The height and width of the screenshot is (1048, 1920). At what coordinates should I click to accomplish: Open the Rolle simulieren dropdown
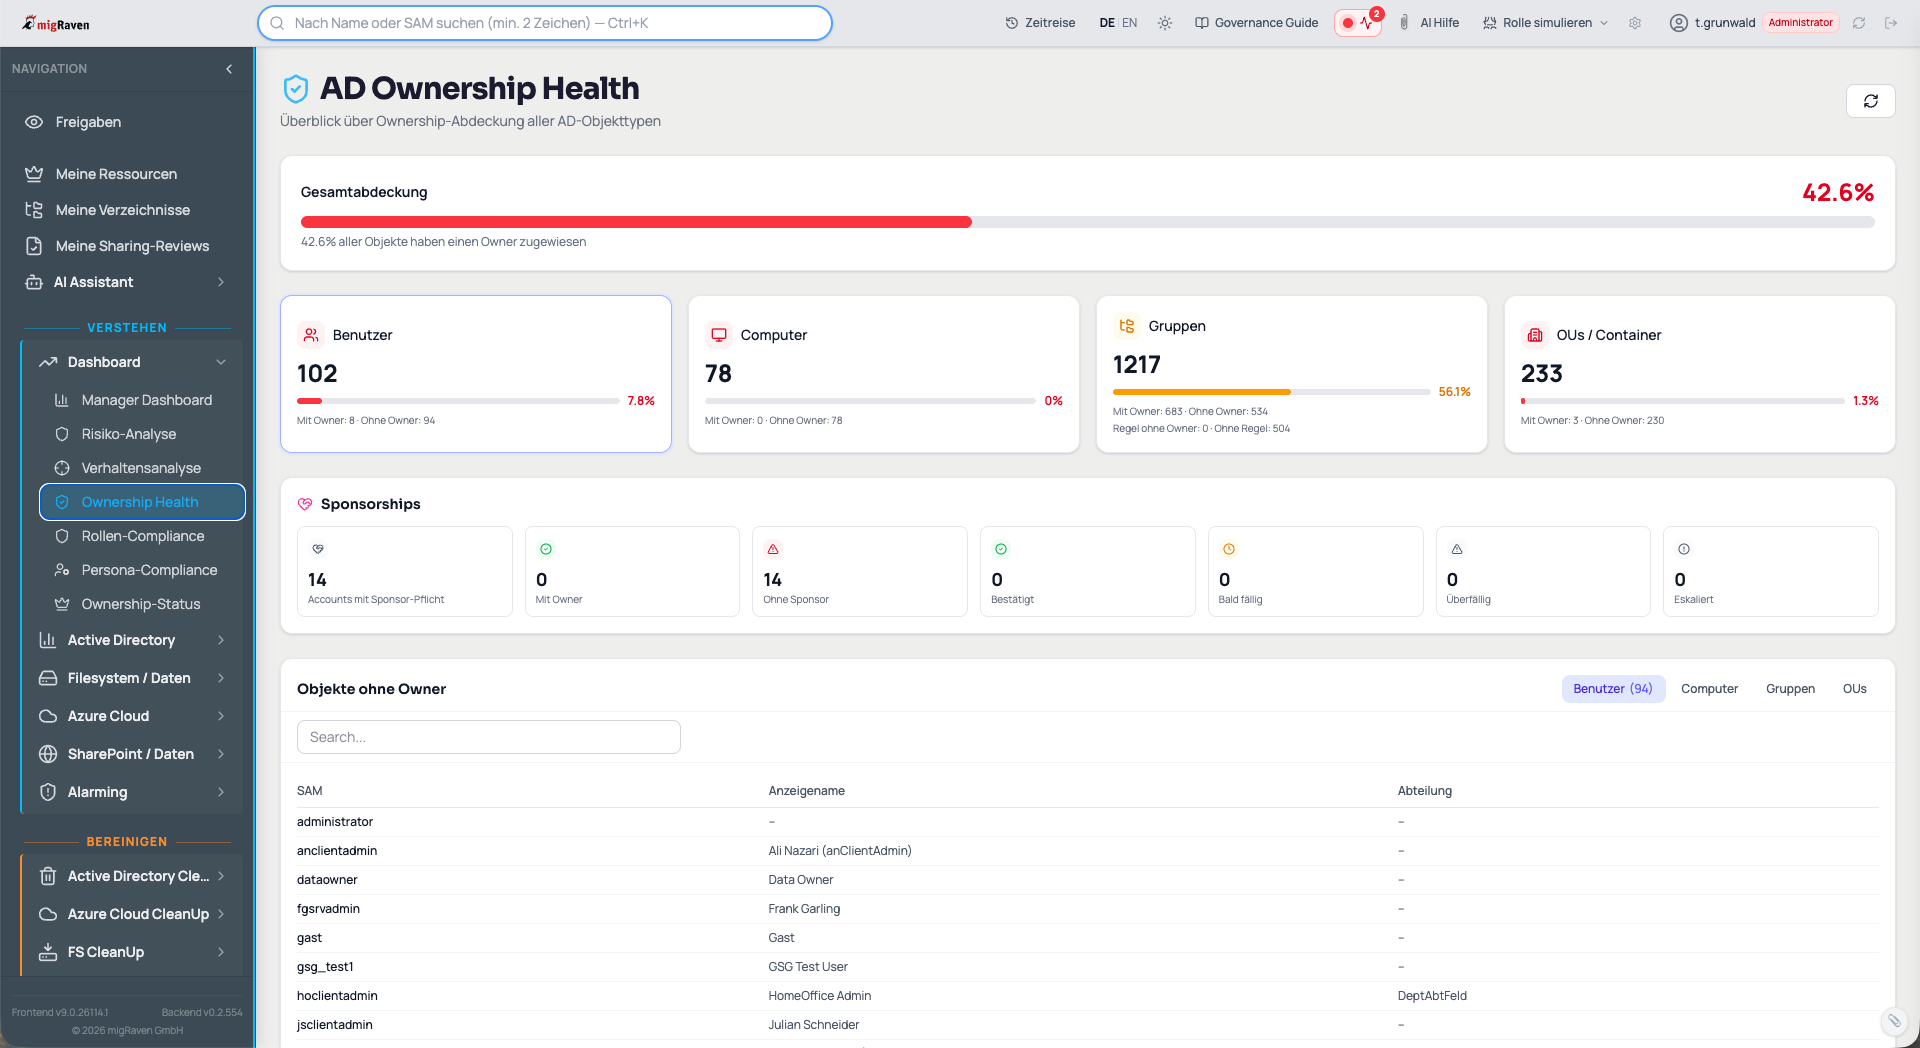(1546, 23)
